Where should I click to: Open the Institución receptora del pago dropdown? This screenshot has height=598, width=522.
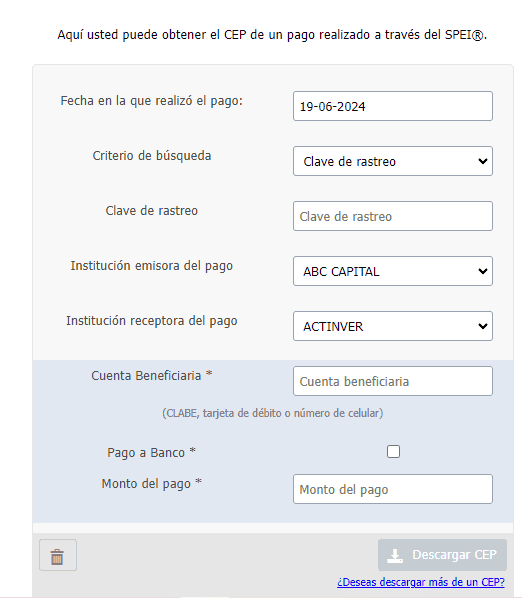click(x=393, y=326)
